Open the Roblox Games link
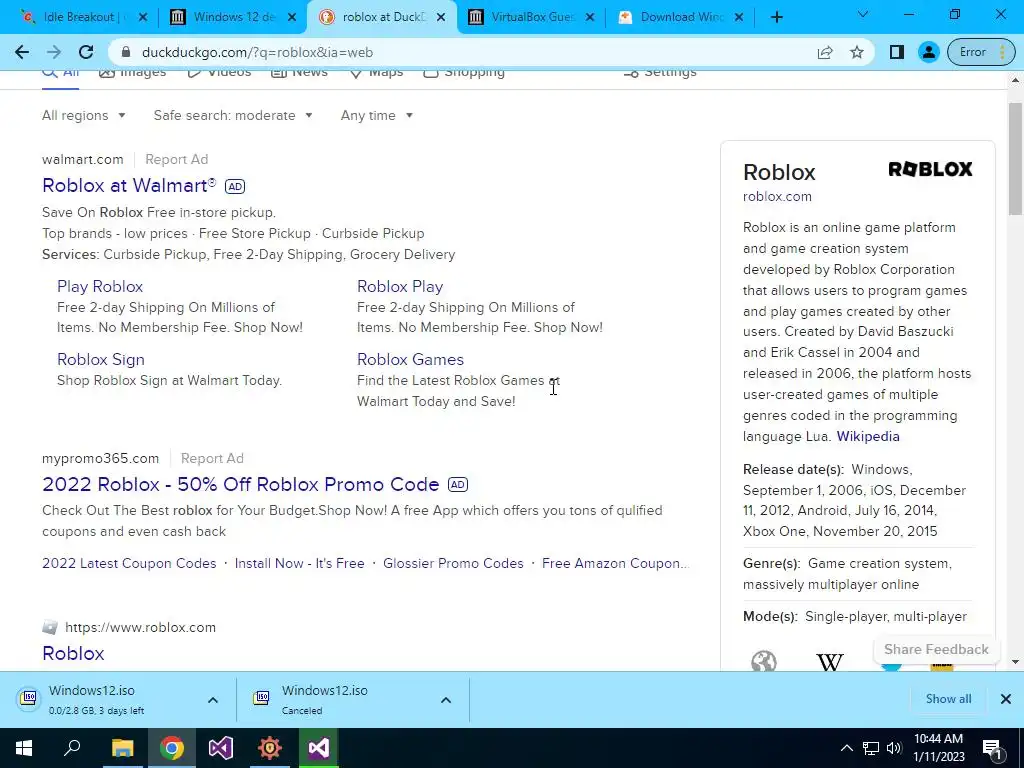 point(410,360)
